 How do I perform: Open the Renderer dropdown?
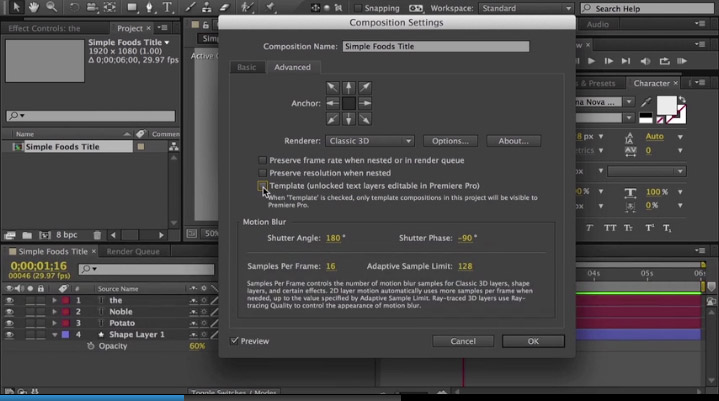click(x=368, y=141)
